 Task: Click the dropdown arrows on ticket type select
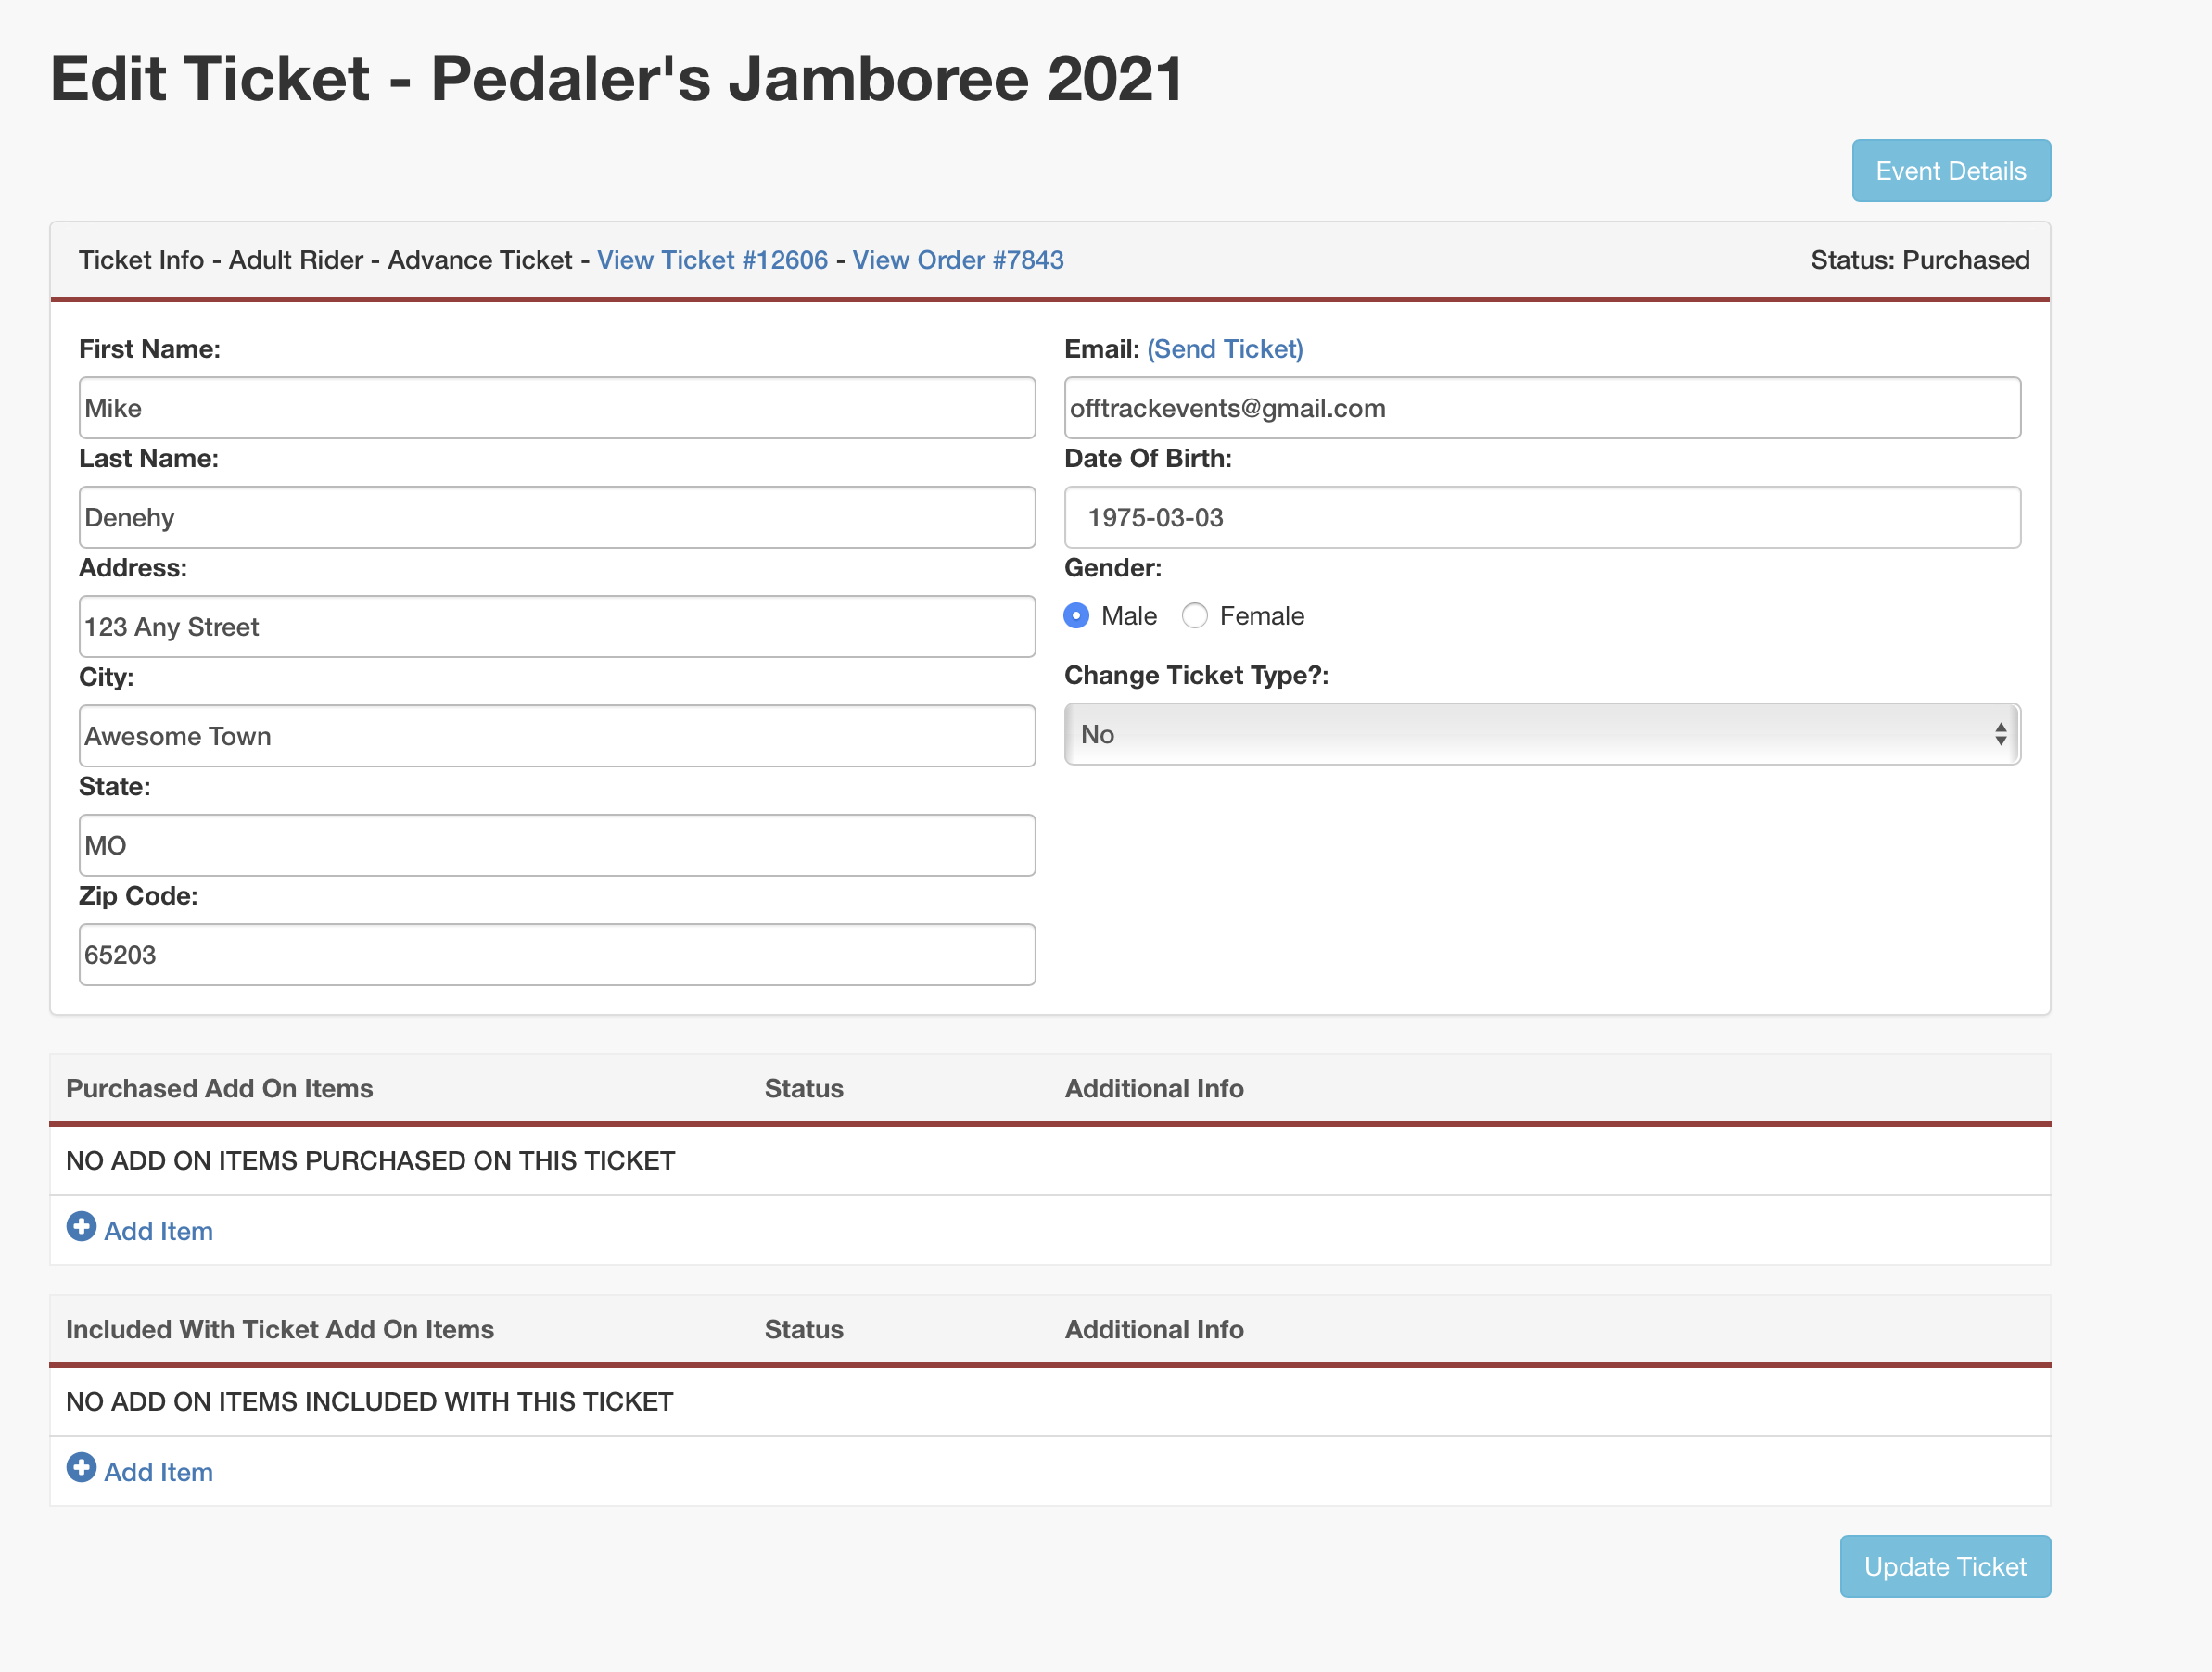pos(2000,735)
